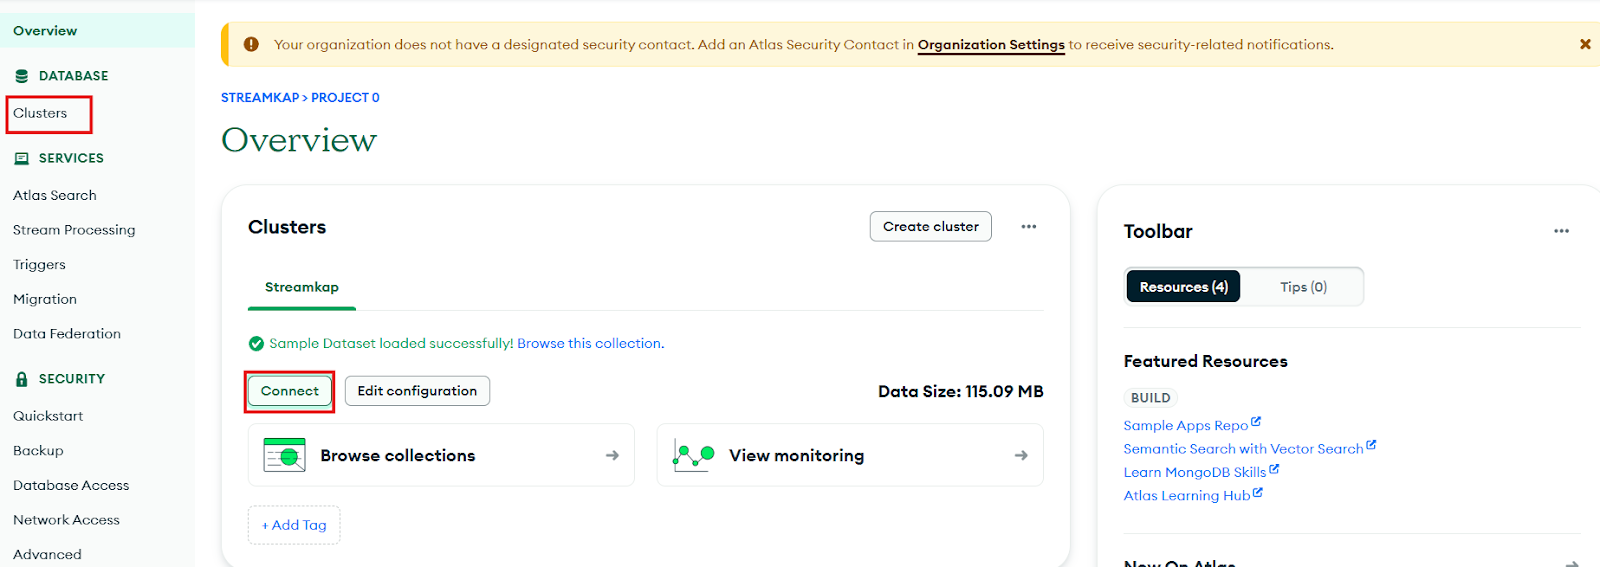The height and width of the screenshot is (567, 1600).
Task: Click external icon beside Semantic Search link
Action: click(1371, 445)
